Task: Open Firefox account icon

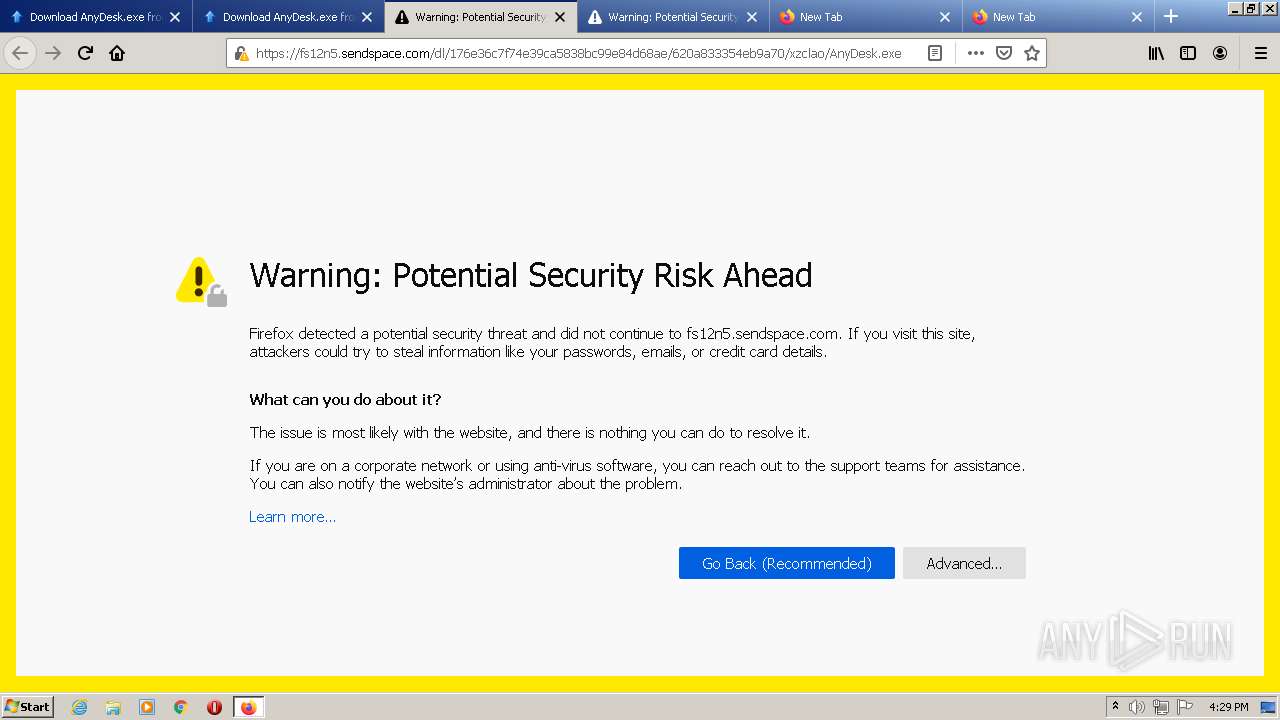Action: pyautogui.click(x=1220, y=53)
